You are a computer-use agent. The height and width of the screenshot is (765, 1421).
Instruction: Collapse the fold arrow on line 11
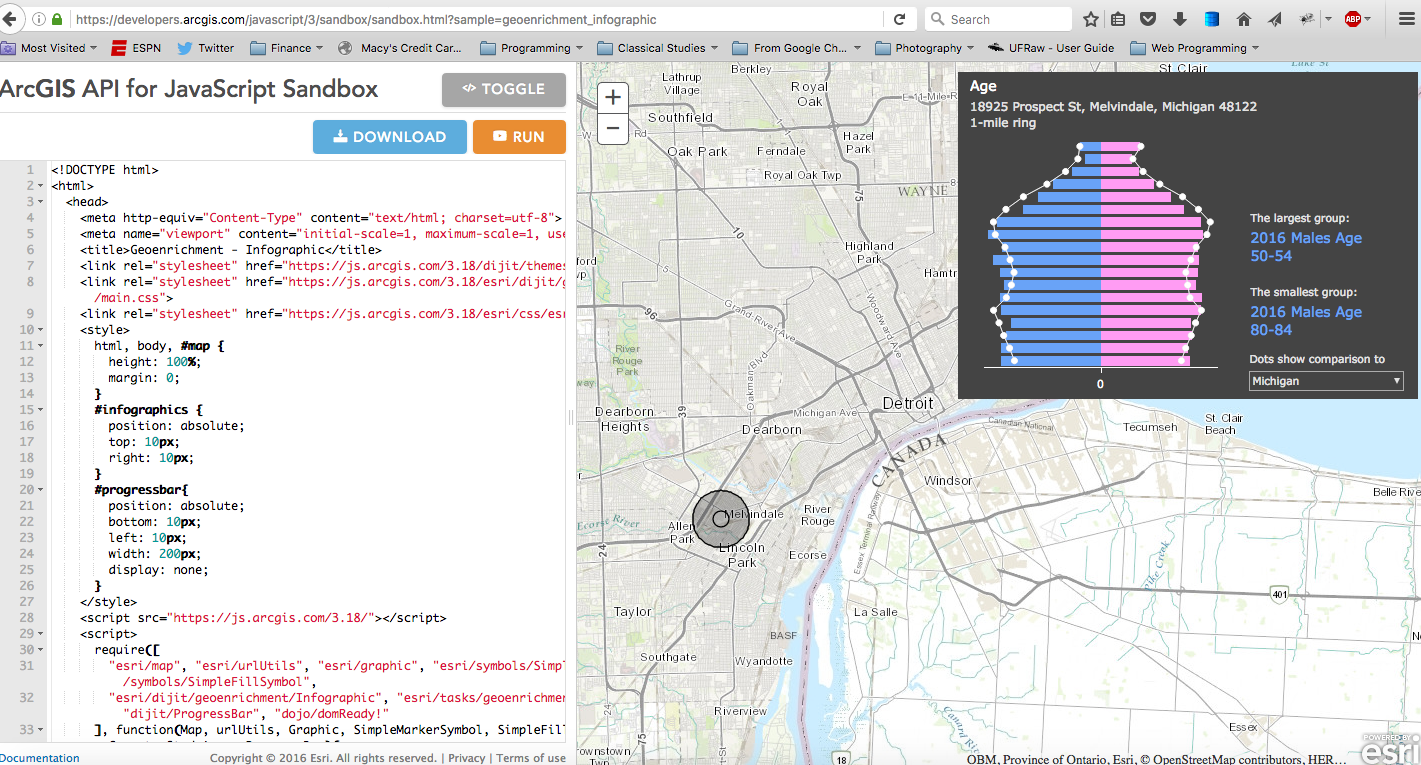[x=39, y=346]
